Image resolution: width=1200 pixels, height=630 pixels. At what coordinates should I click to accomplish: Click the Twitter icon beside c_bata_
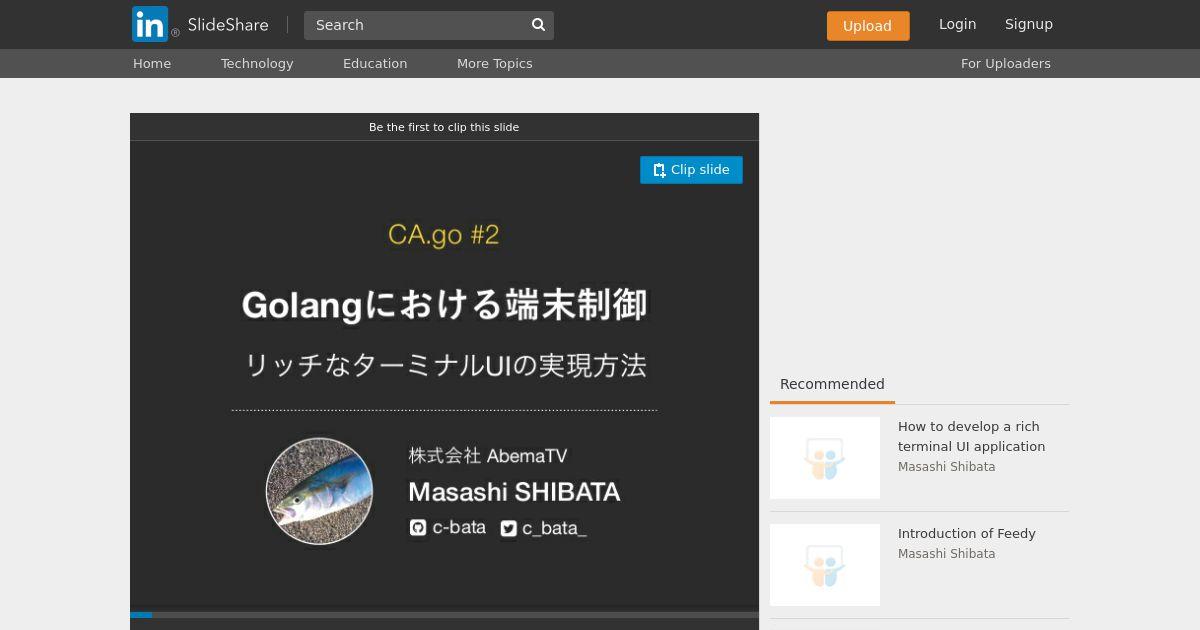pos(509,528)
